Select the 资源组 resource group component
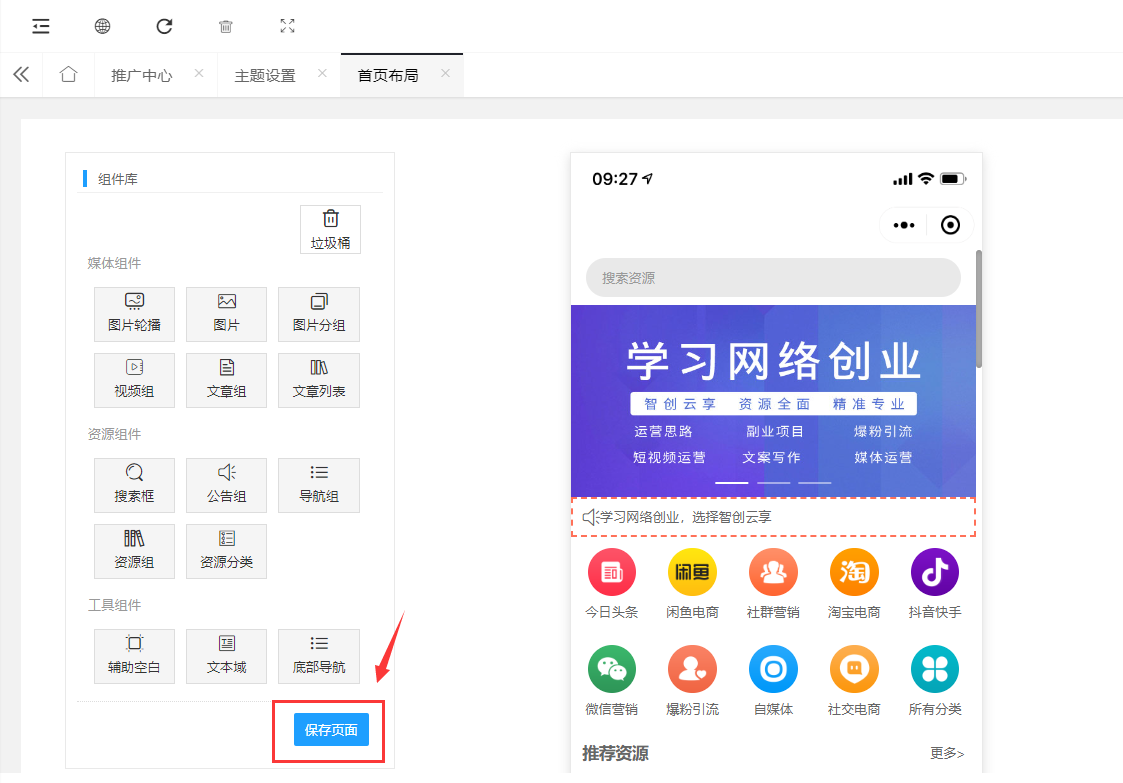Viewport: 1123px width, 783px height. click(x=135, y=552)
